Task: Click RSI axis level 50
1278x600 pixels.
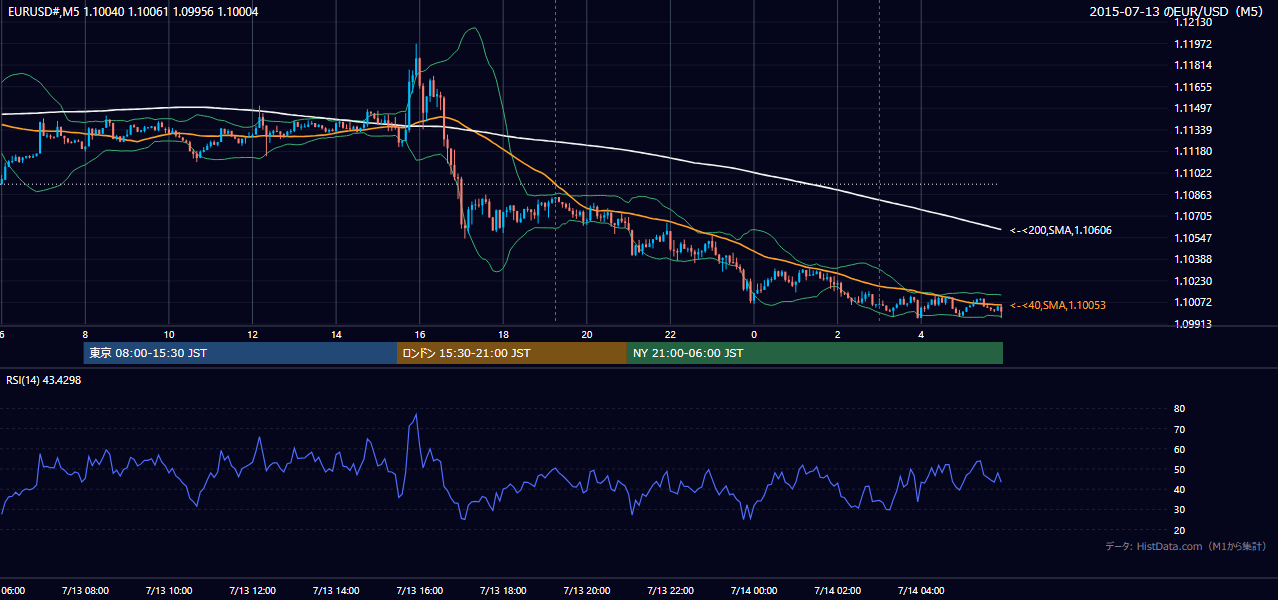Action: point(1179,469)
